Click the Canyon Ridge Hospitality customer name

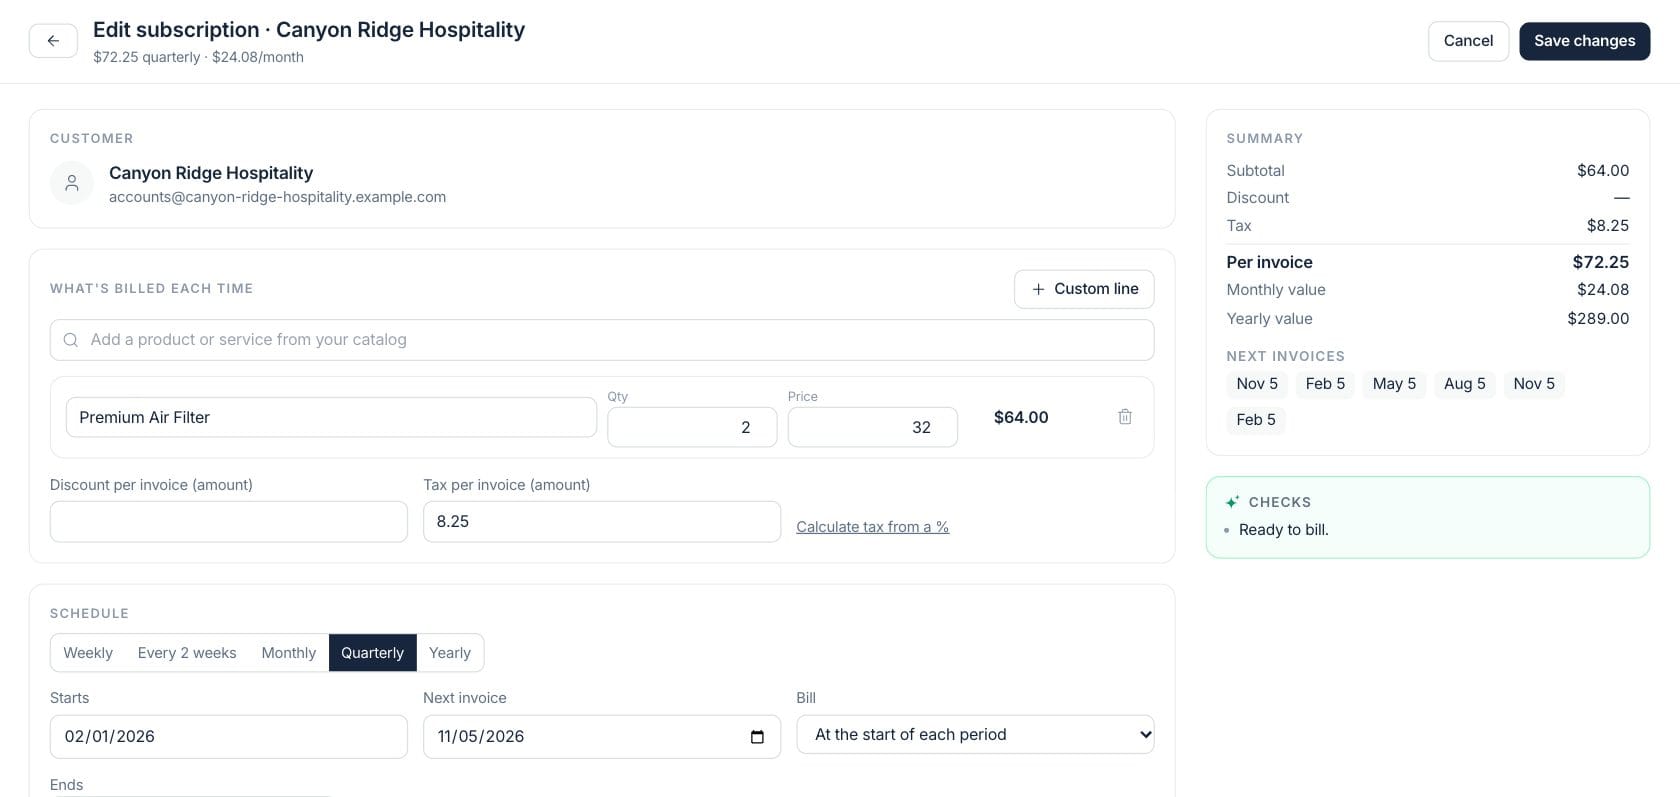pyautogui.click(x=211, y=173)
